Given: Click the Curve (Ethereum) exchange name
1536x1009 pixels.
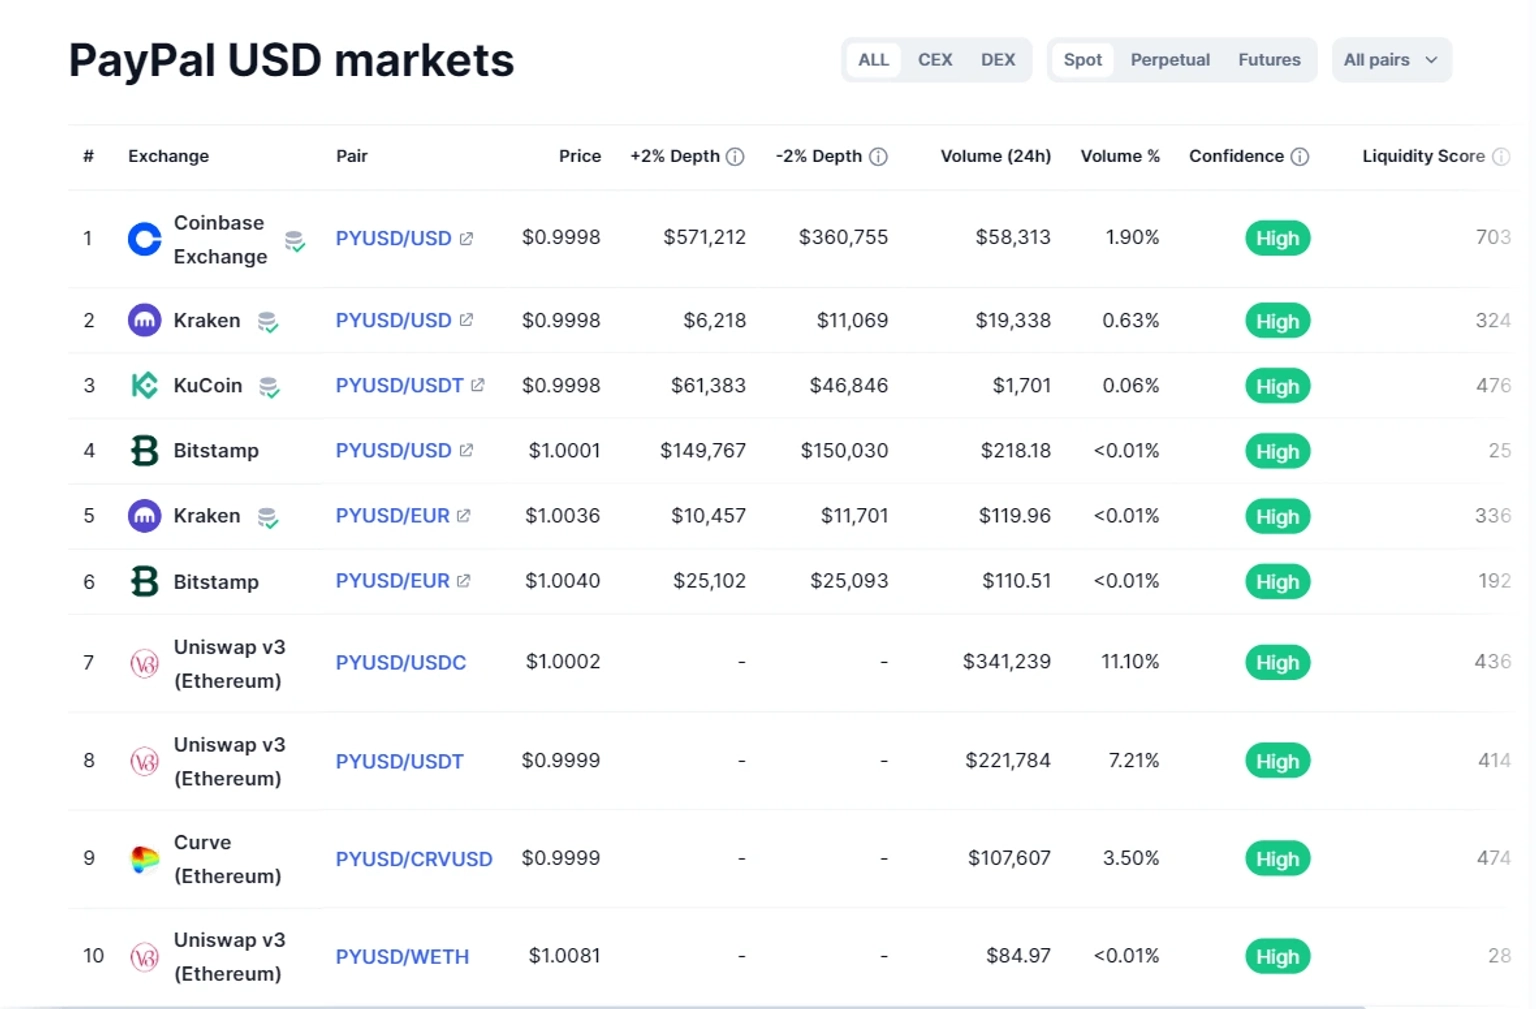Looking at the screenshot, I should point(227,859).
